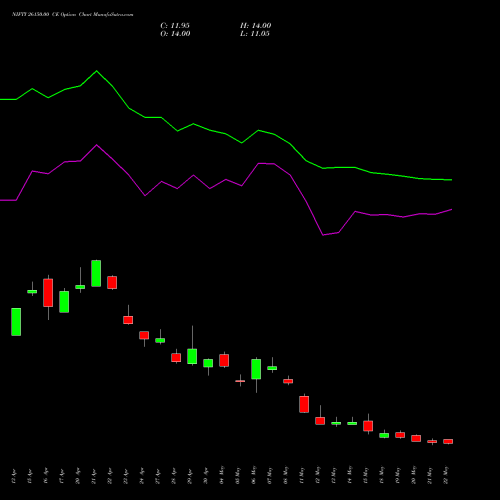Click the red candle above 15 May

pyautogui.click(x=368, y=426)
